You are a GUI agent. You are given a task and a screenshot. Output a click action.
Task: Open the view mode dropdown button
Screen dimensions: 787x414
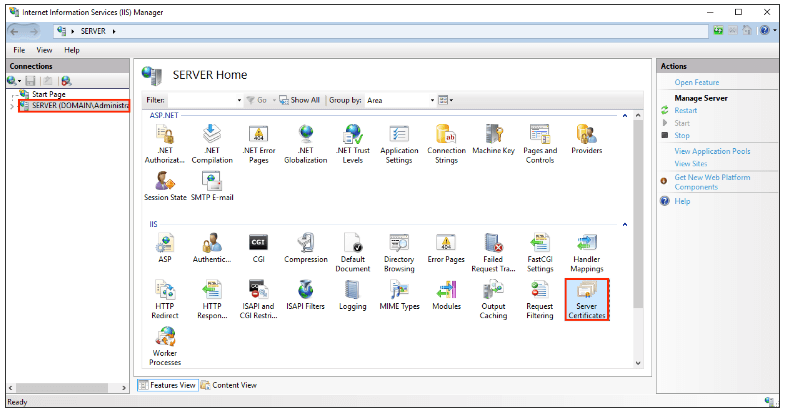point(446,100)
